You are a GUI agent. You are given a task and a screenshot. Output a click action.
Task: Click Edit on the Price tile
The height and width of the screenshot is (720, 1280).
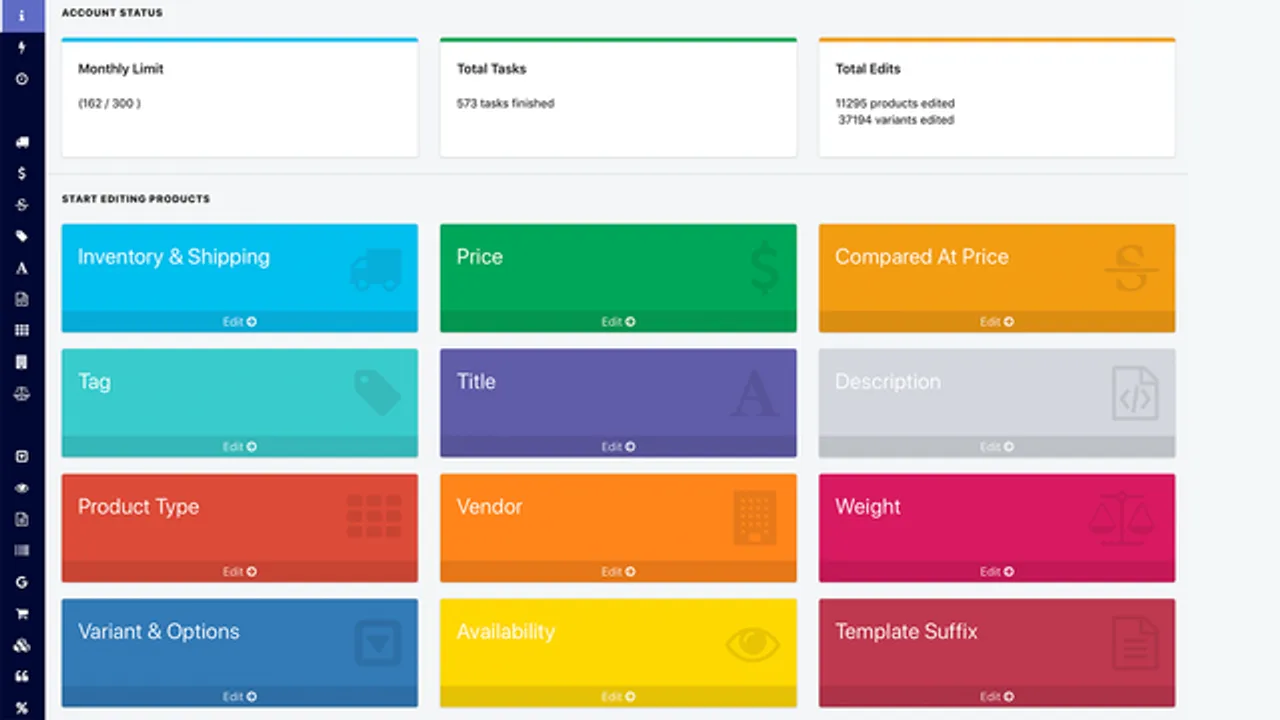[x=618, y=322]
